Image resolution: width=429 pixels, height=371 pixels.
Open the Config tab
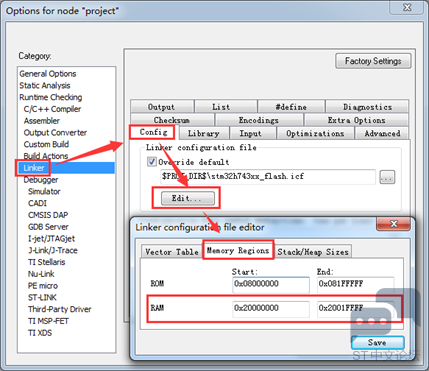[153, 132]
